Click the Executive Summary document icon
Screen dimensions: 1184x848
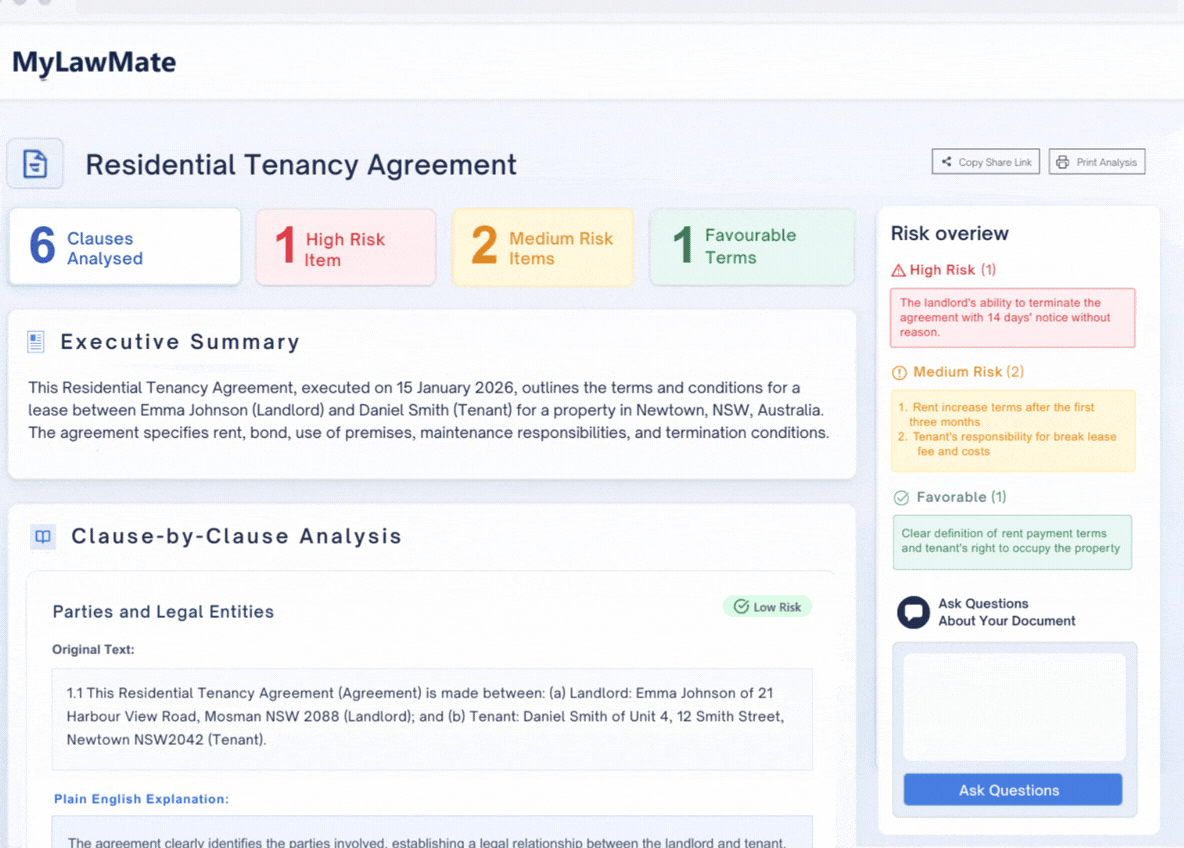pyautogui.click(x=36, y=342)
